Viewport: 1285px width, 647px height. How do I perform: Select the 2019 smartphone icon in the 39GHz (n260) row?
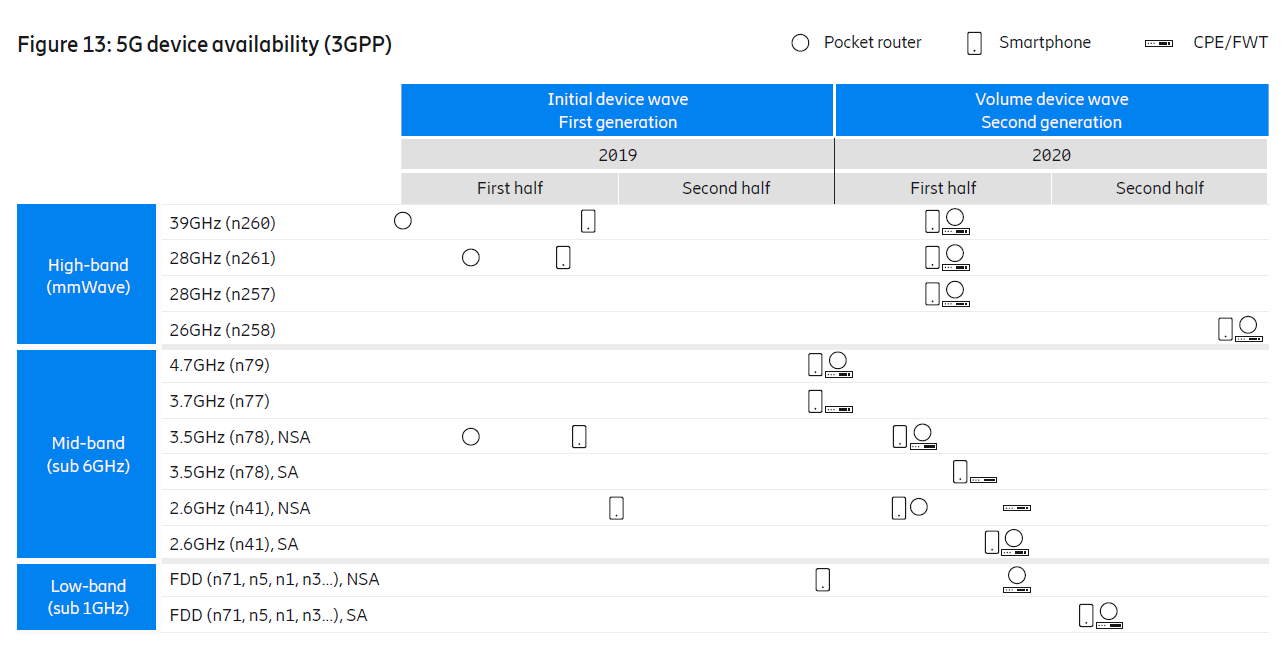588,221
